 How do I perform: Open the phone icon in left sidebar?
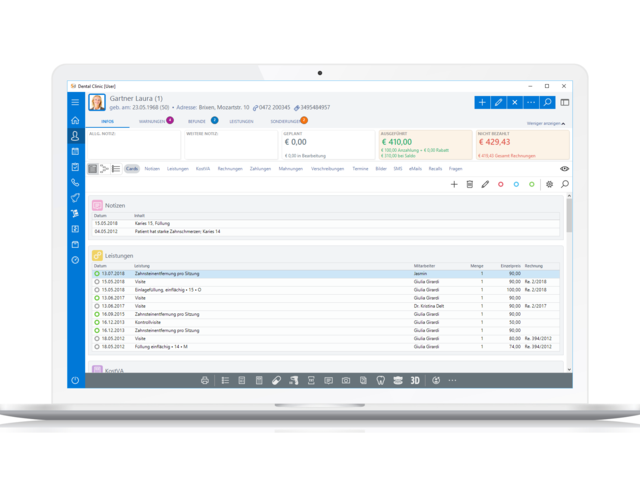pos(75,183)
